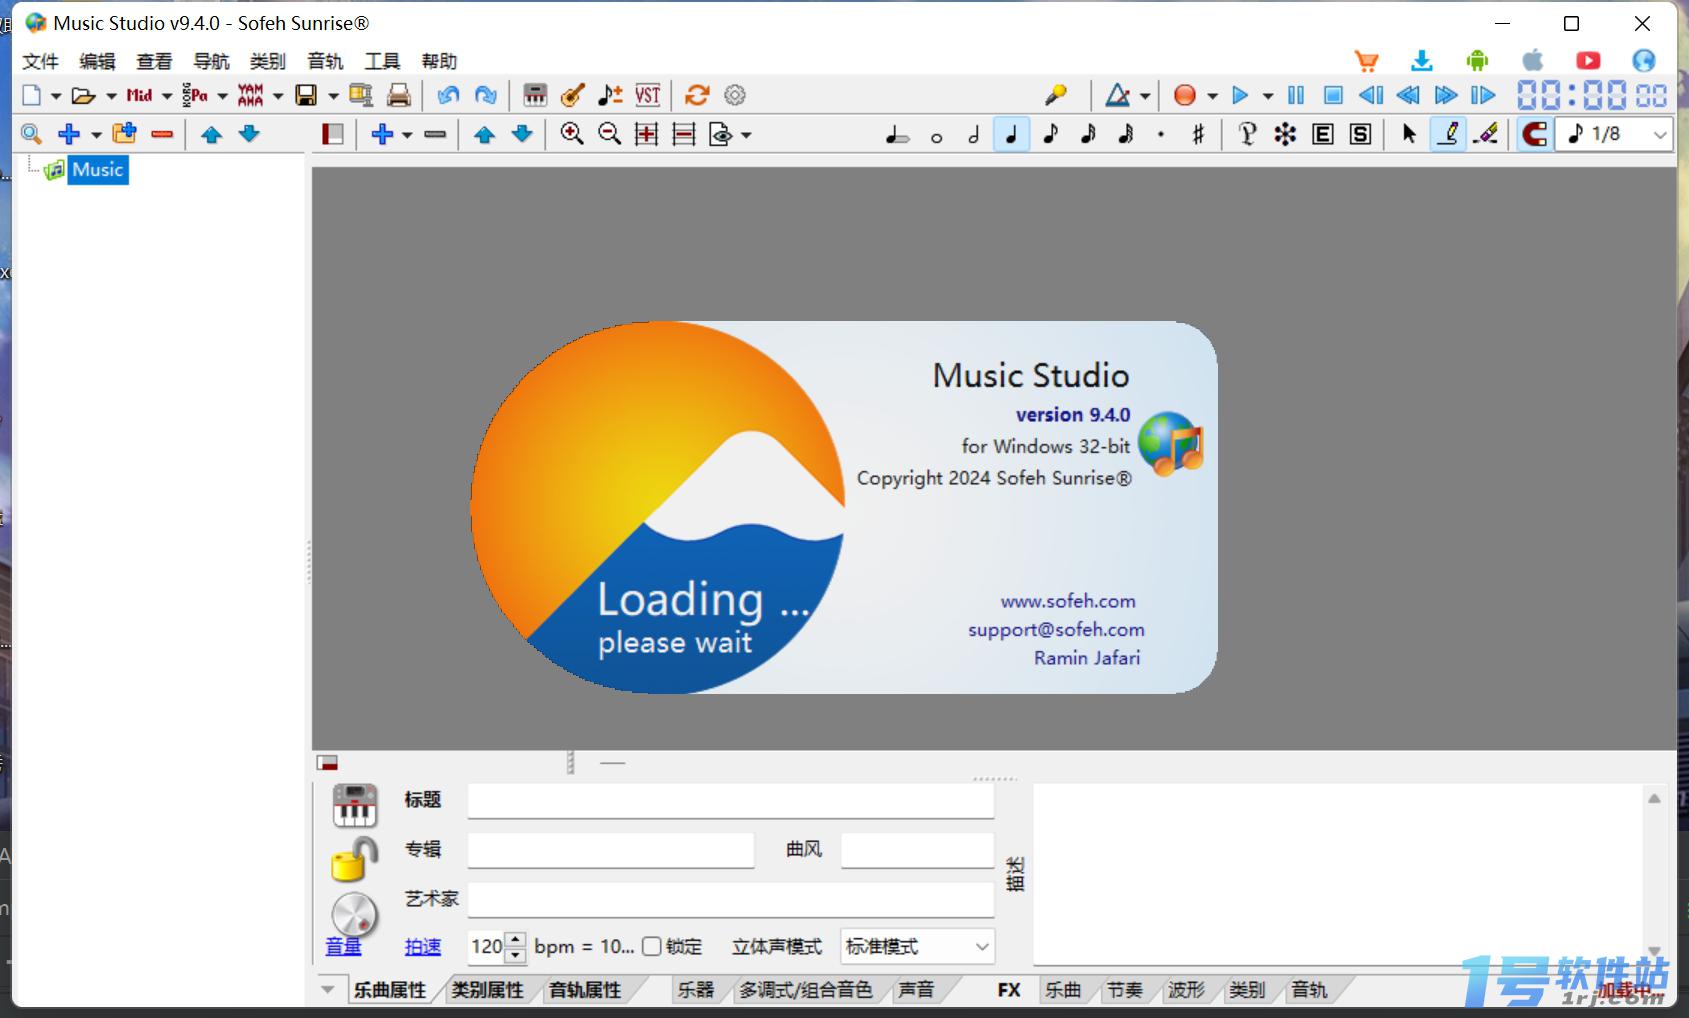
Task: Toggle the sharp accidental symbol
Action: (1198, 133)
